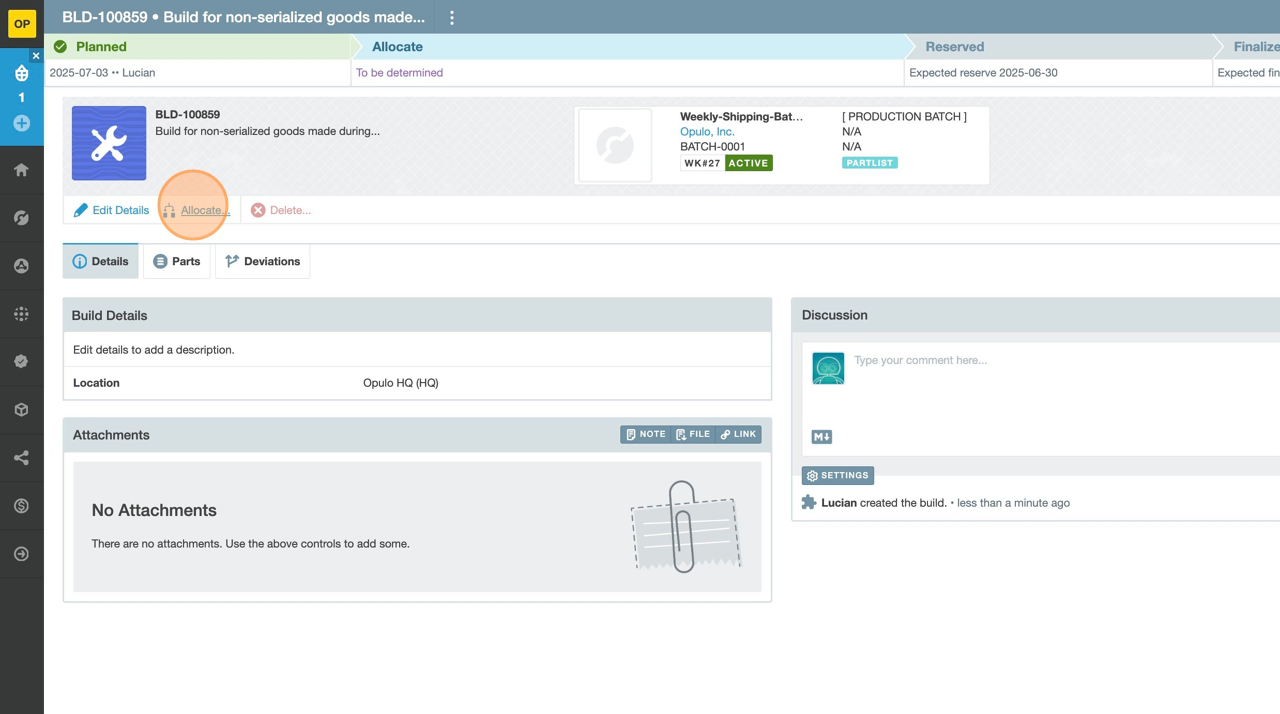The width and height of the screenshot is (1280, 714).
Task: Close the pinned sidebar item with X
Action: pyautogui.click(x=36, y=56)
